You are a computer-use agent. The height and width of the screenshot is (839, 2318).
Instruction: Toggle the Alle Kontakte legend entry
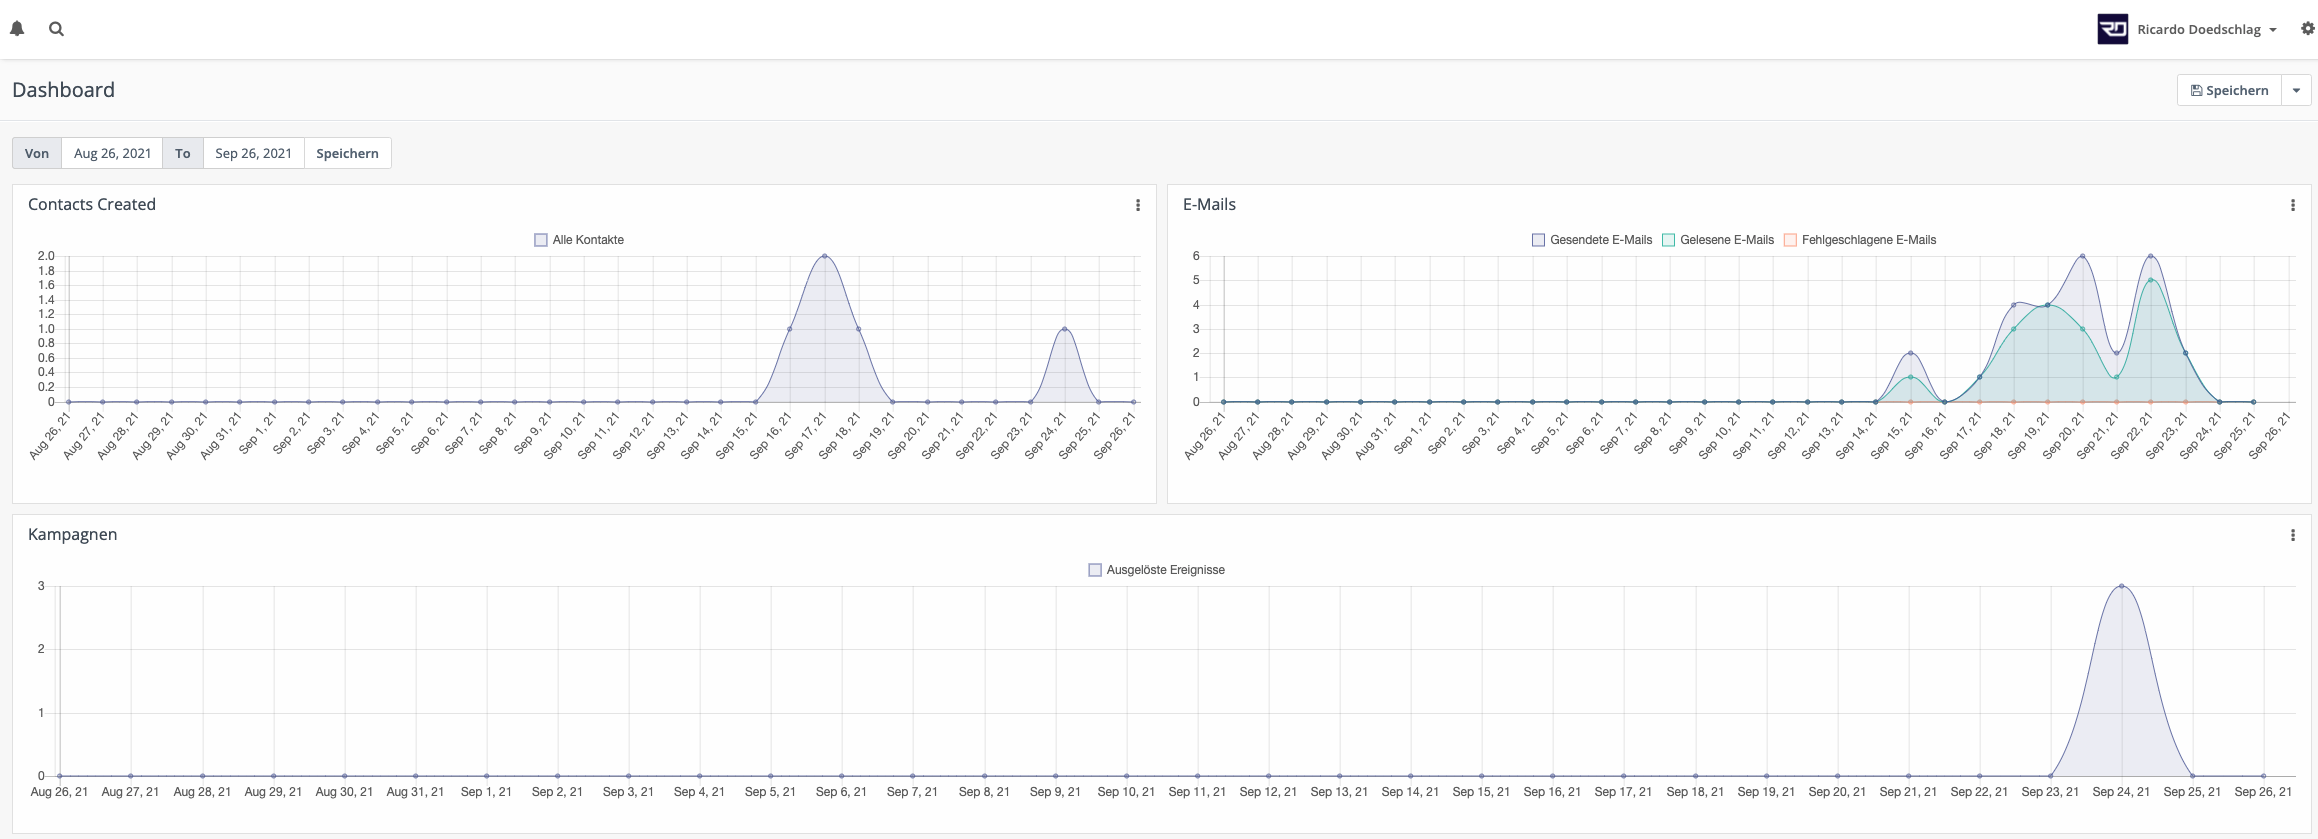point(579,240)
